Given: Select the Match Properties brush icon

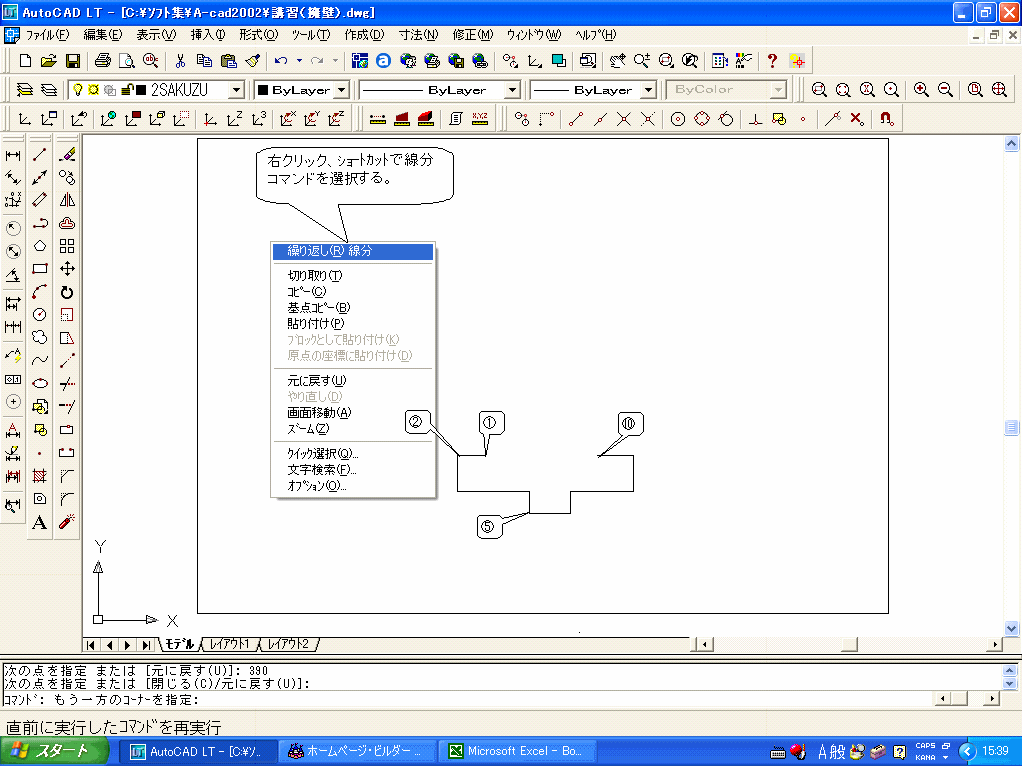Looking at the screenshot, I should (252, 61).
